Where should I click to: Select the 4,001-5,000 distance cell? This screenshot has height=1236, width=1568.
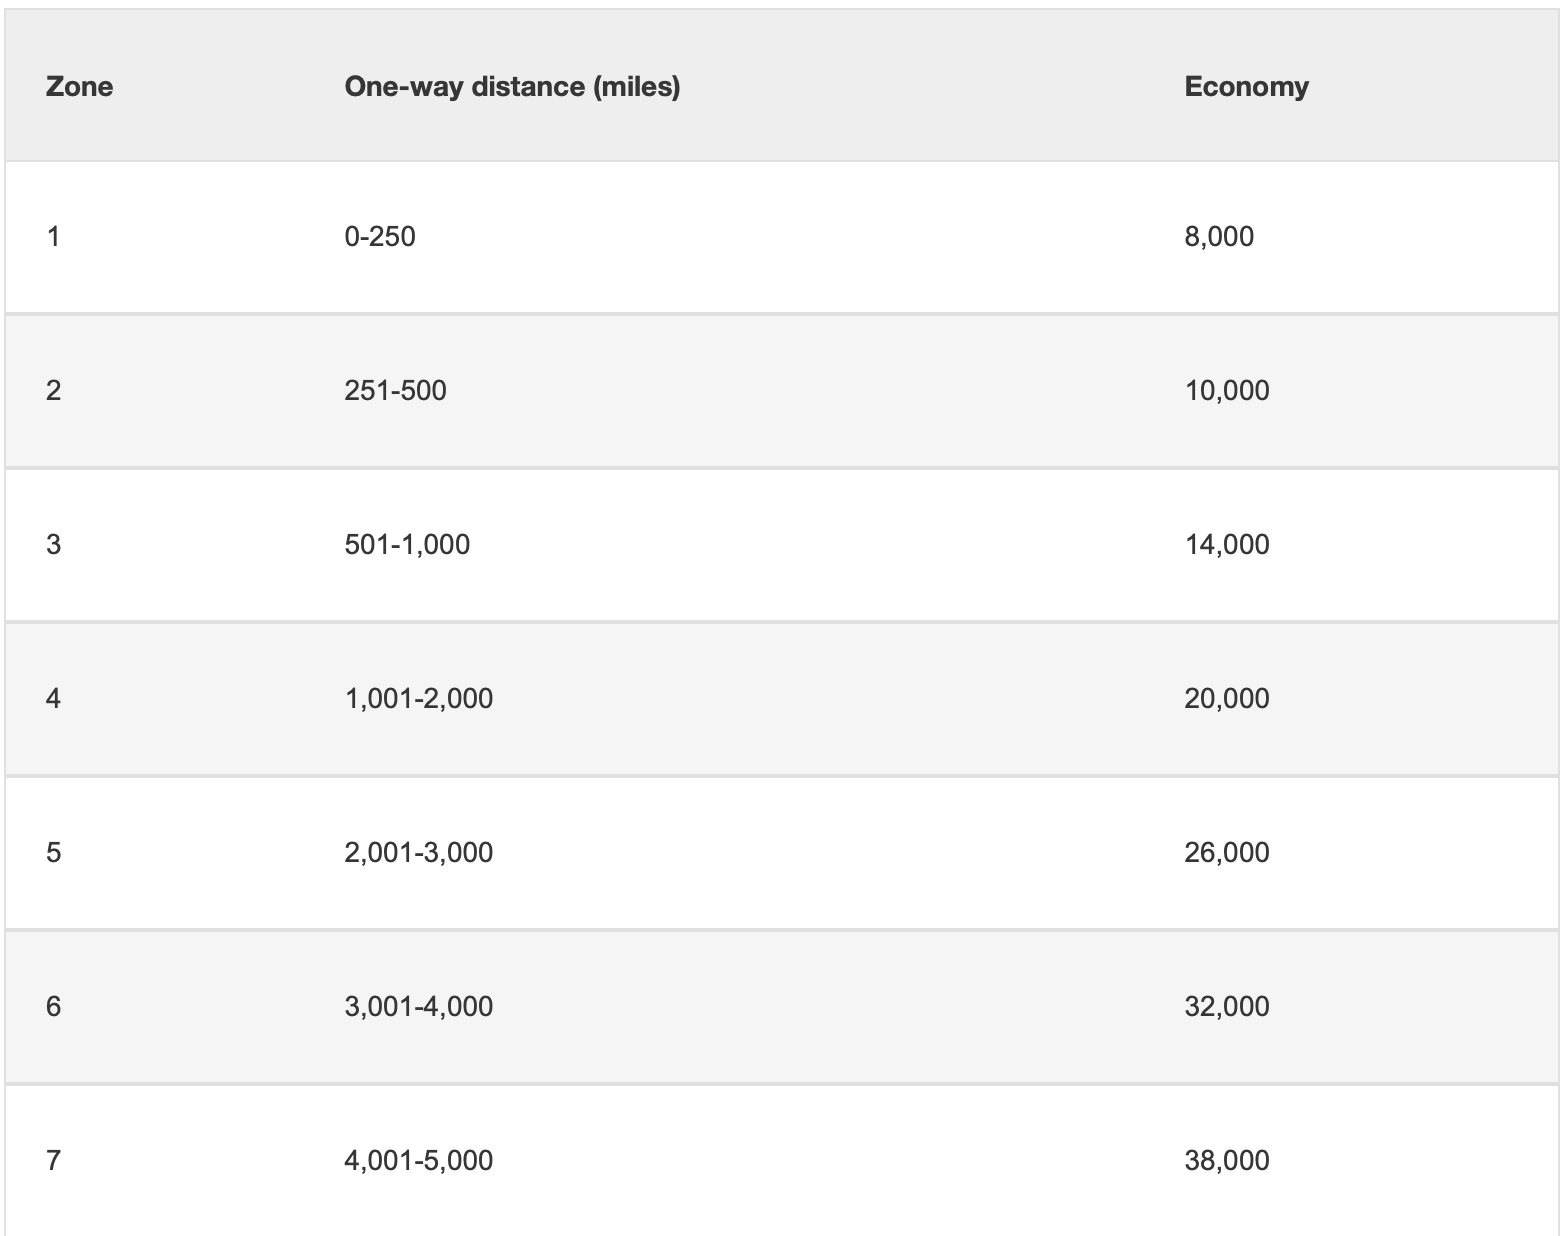coord(419,1161)
